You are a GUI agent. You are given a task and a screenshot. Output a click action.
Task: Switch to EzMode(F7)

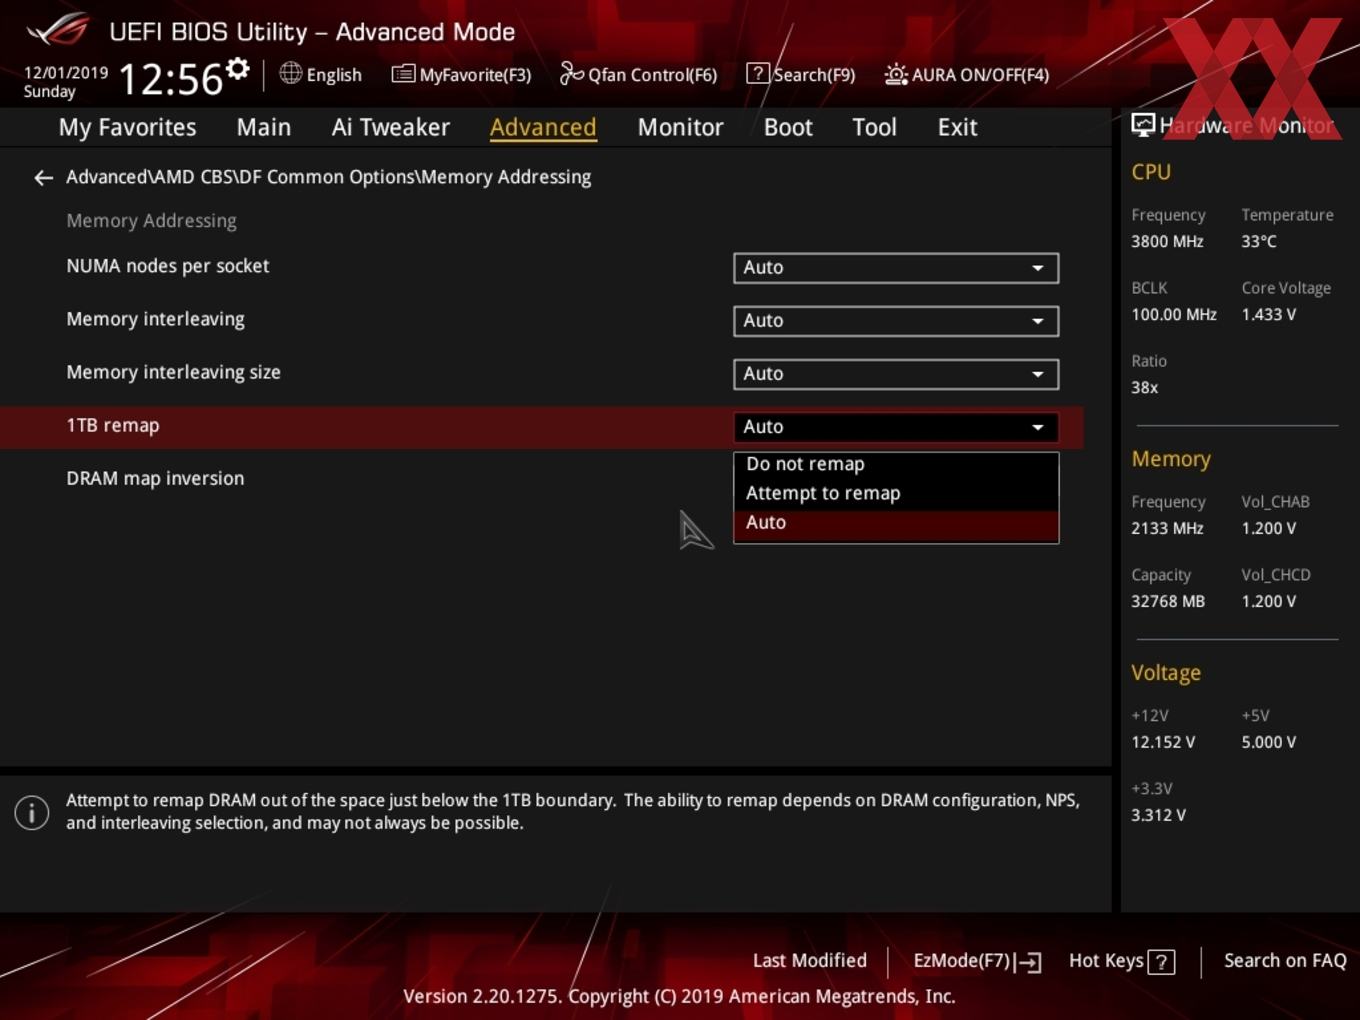[977, 961]
